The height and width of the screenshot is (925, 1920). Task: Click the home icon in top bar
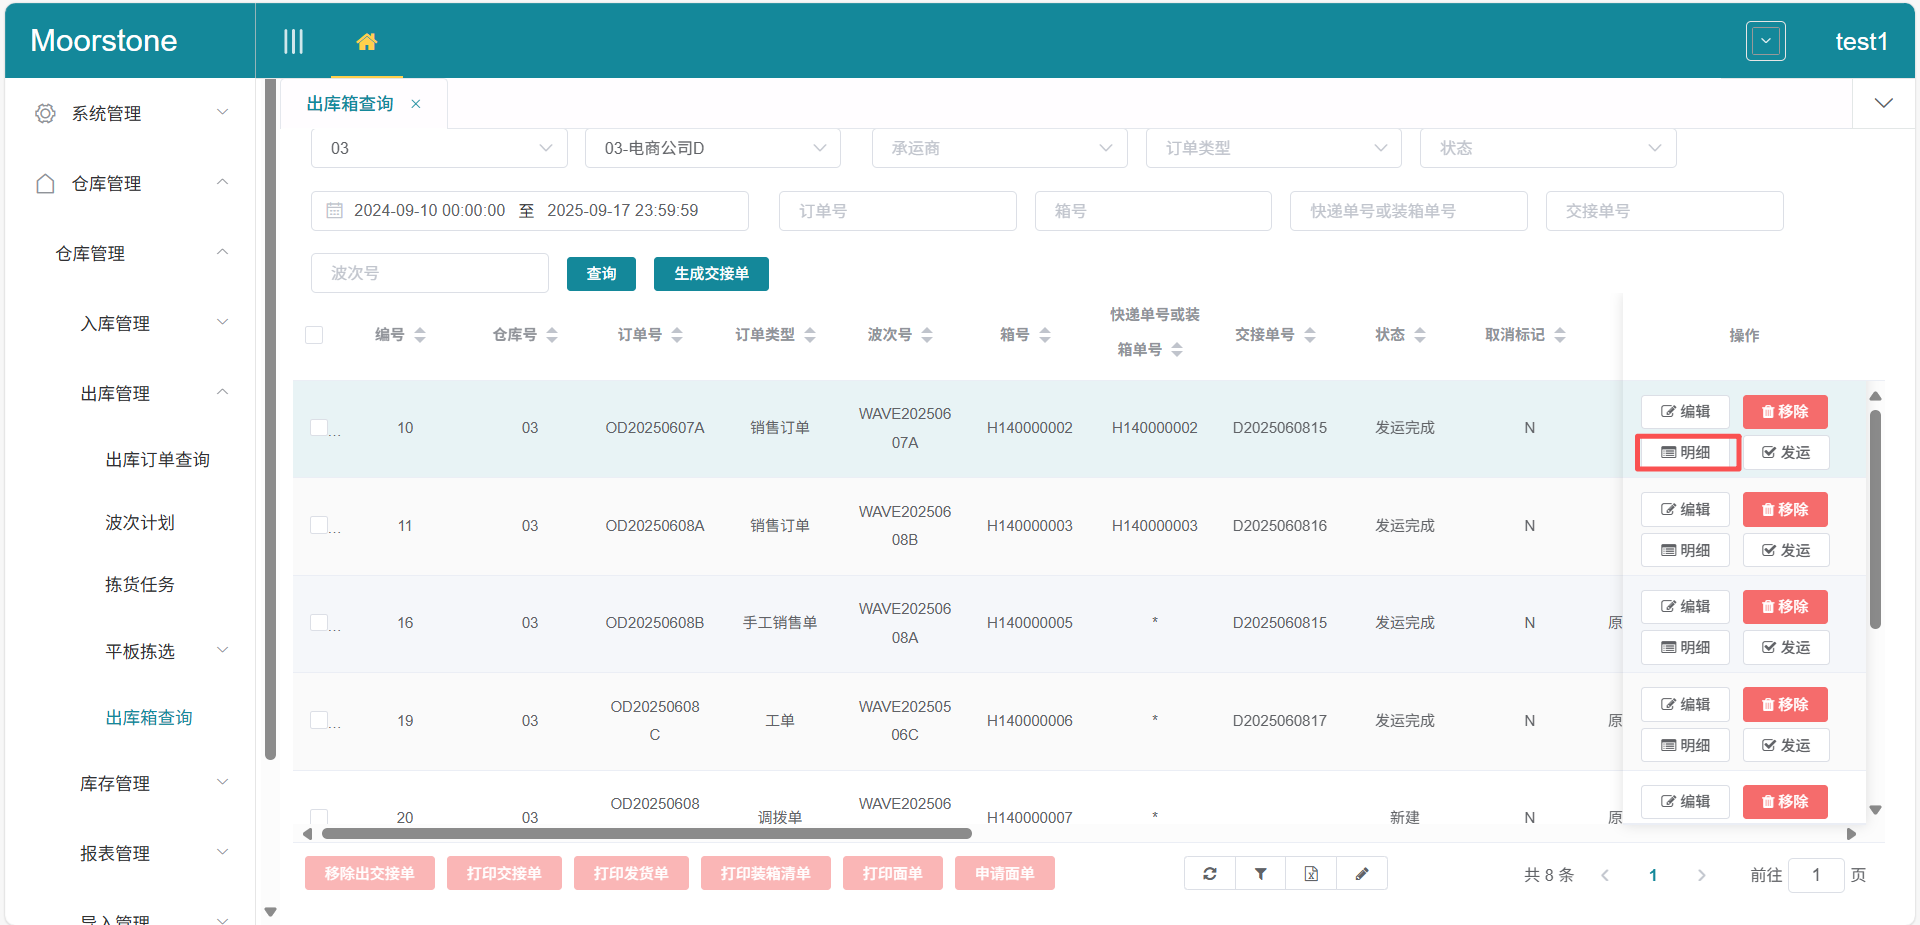(x=367, y=40)
